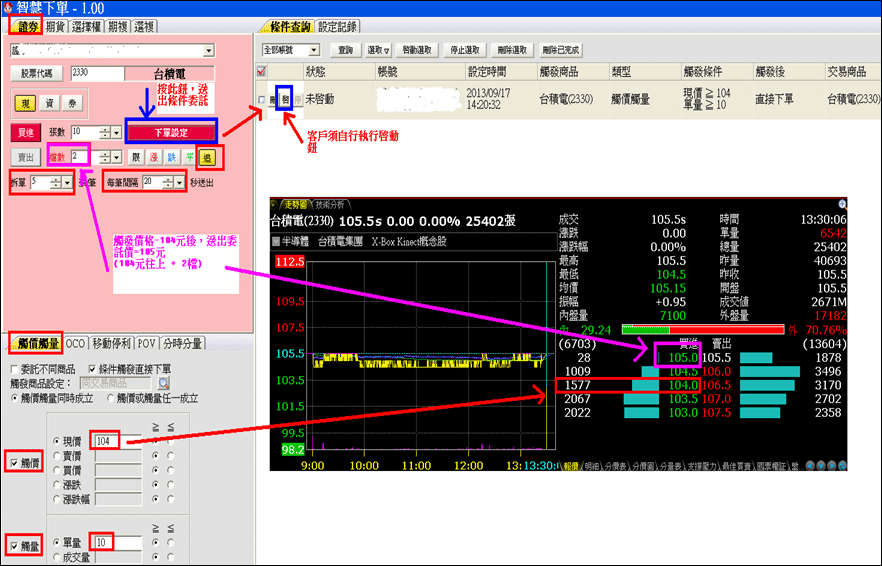Click the 限 limit price button
Image resolution: width=882 pixels, height=566 pixels.
coord(136,158)
